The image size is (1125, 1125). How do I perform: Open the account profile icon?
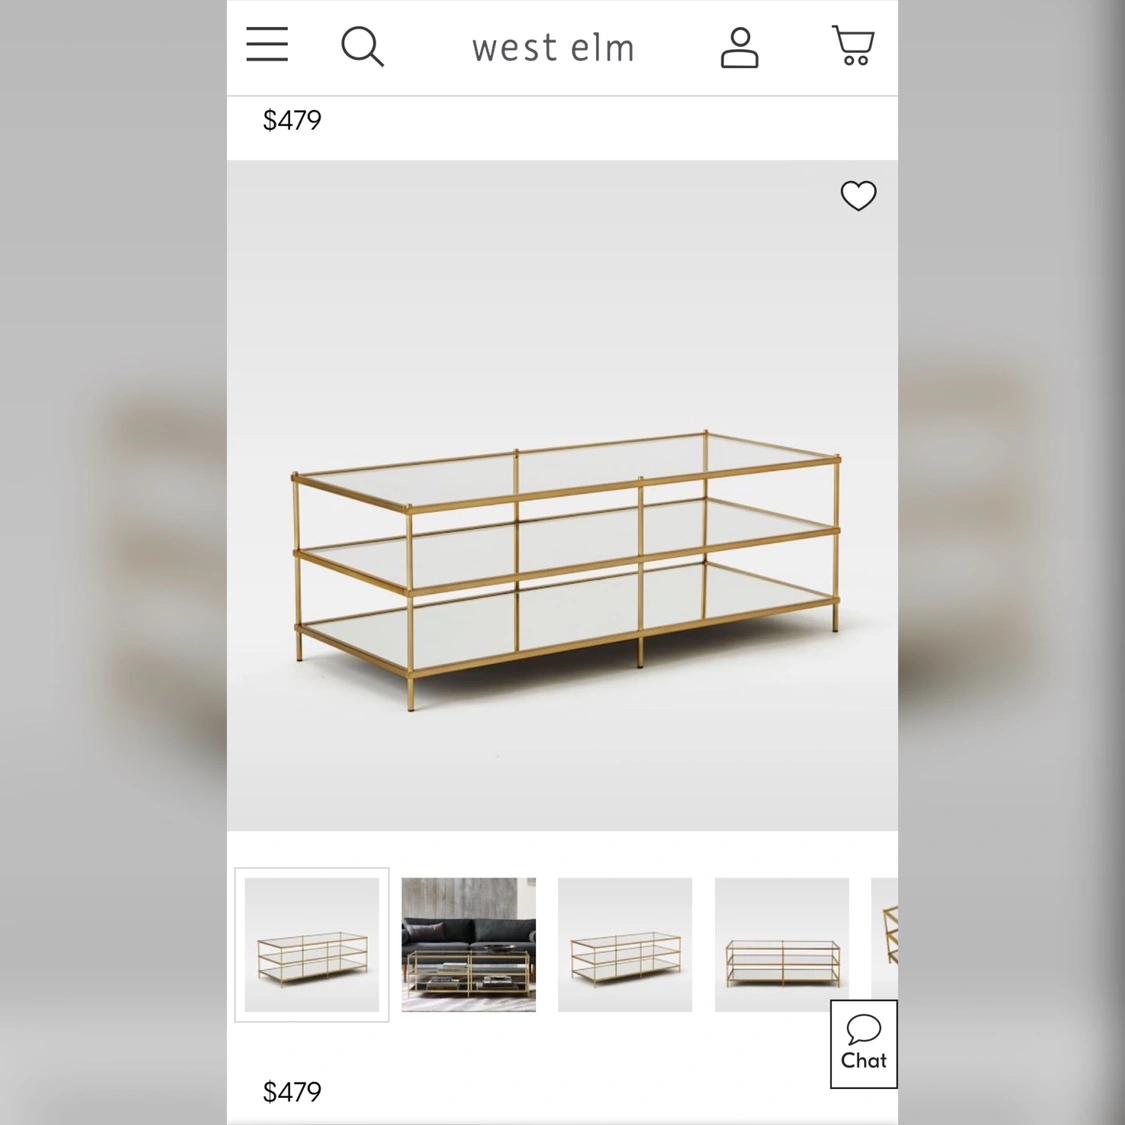click(x=740, y=48)
